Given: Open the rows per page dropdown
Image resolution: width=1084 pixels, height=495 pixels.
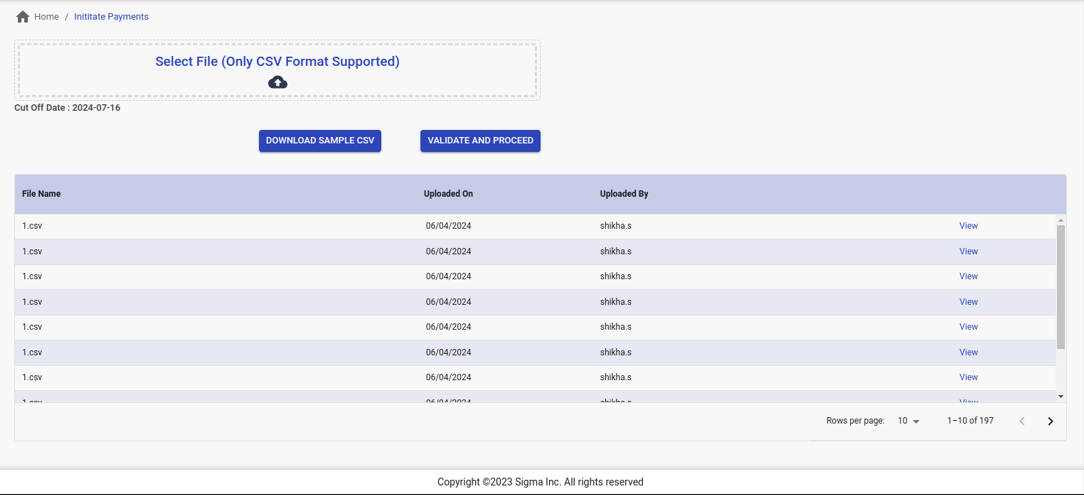Looking at the screenshot, I should 908,421.
